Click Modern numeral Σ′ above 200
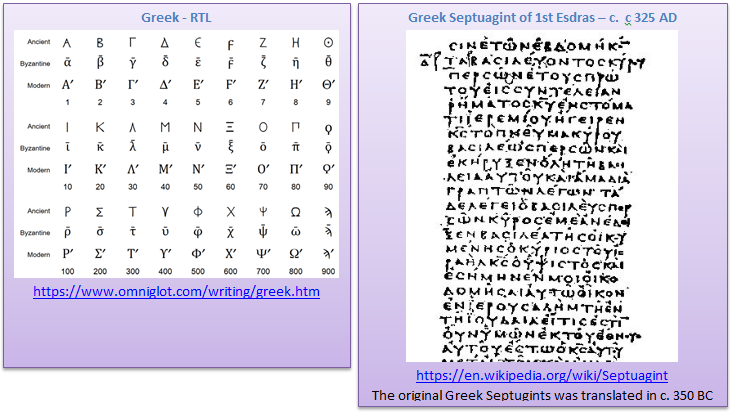This screenshot has width=731, height=412. tap(100, 254)
